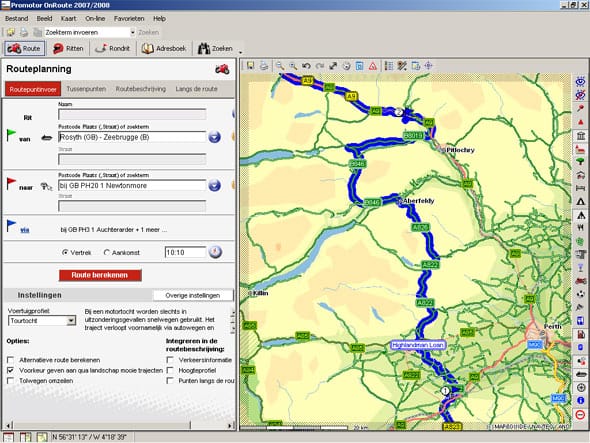The height and width of the screenshot is (443, 590).
Task: Click the naar field with Newtonmore
Action: point(132,186)
